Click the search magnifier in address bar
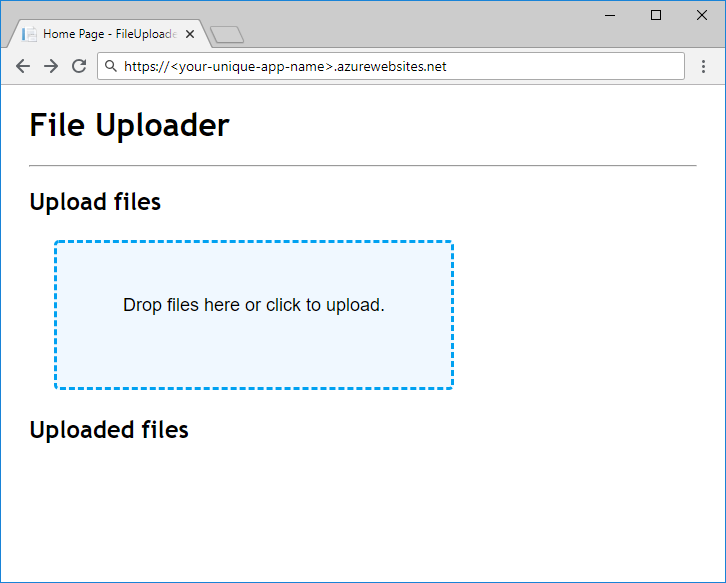 click(x=110, y=66)
